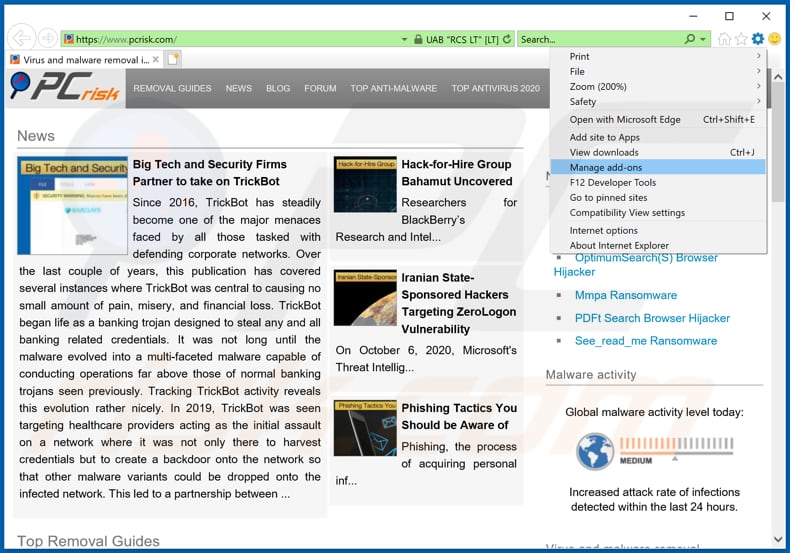The height and width of the screenshot is (553, 790).
Task: Expand the Safety submenu
Action: 658,102
